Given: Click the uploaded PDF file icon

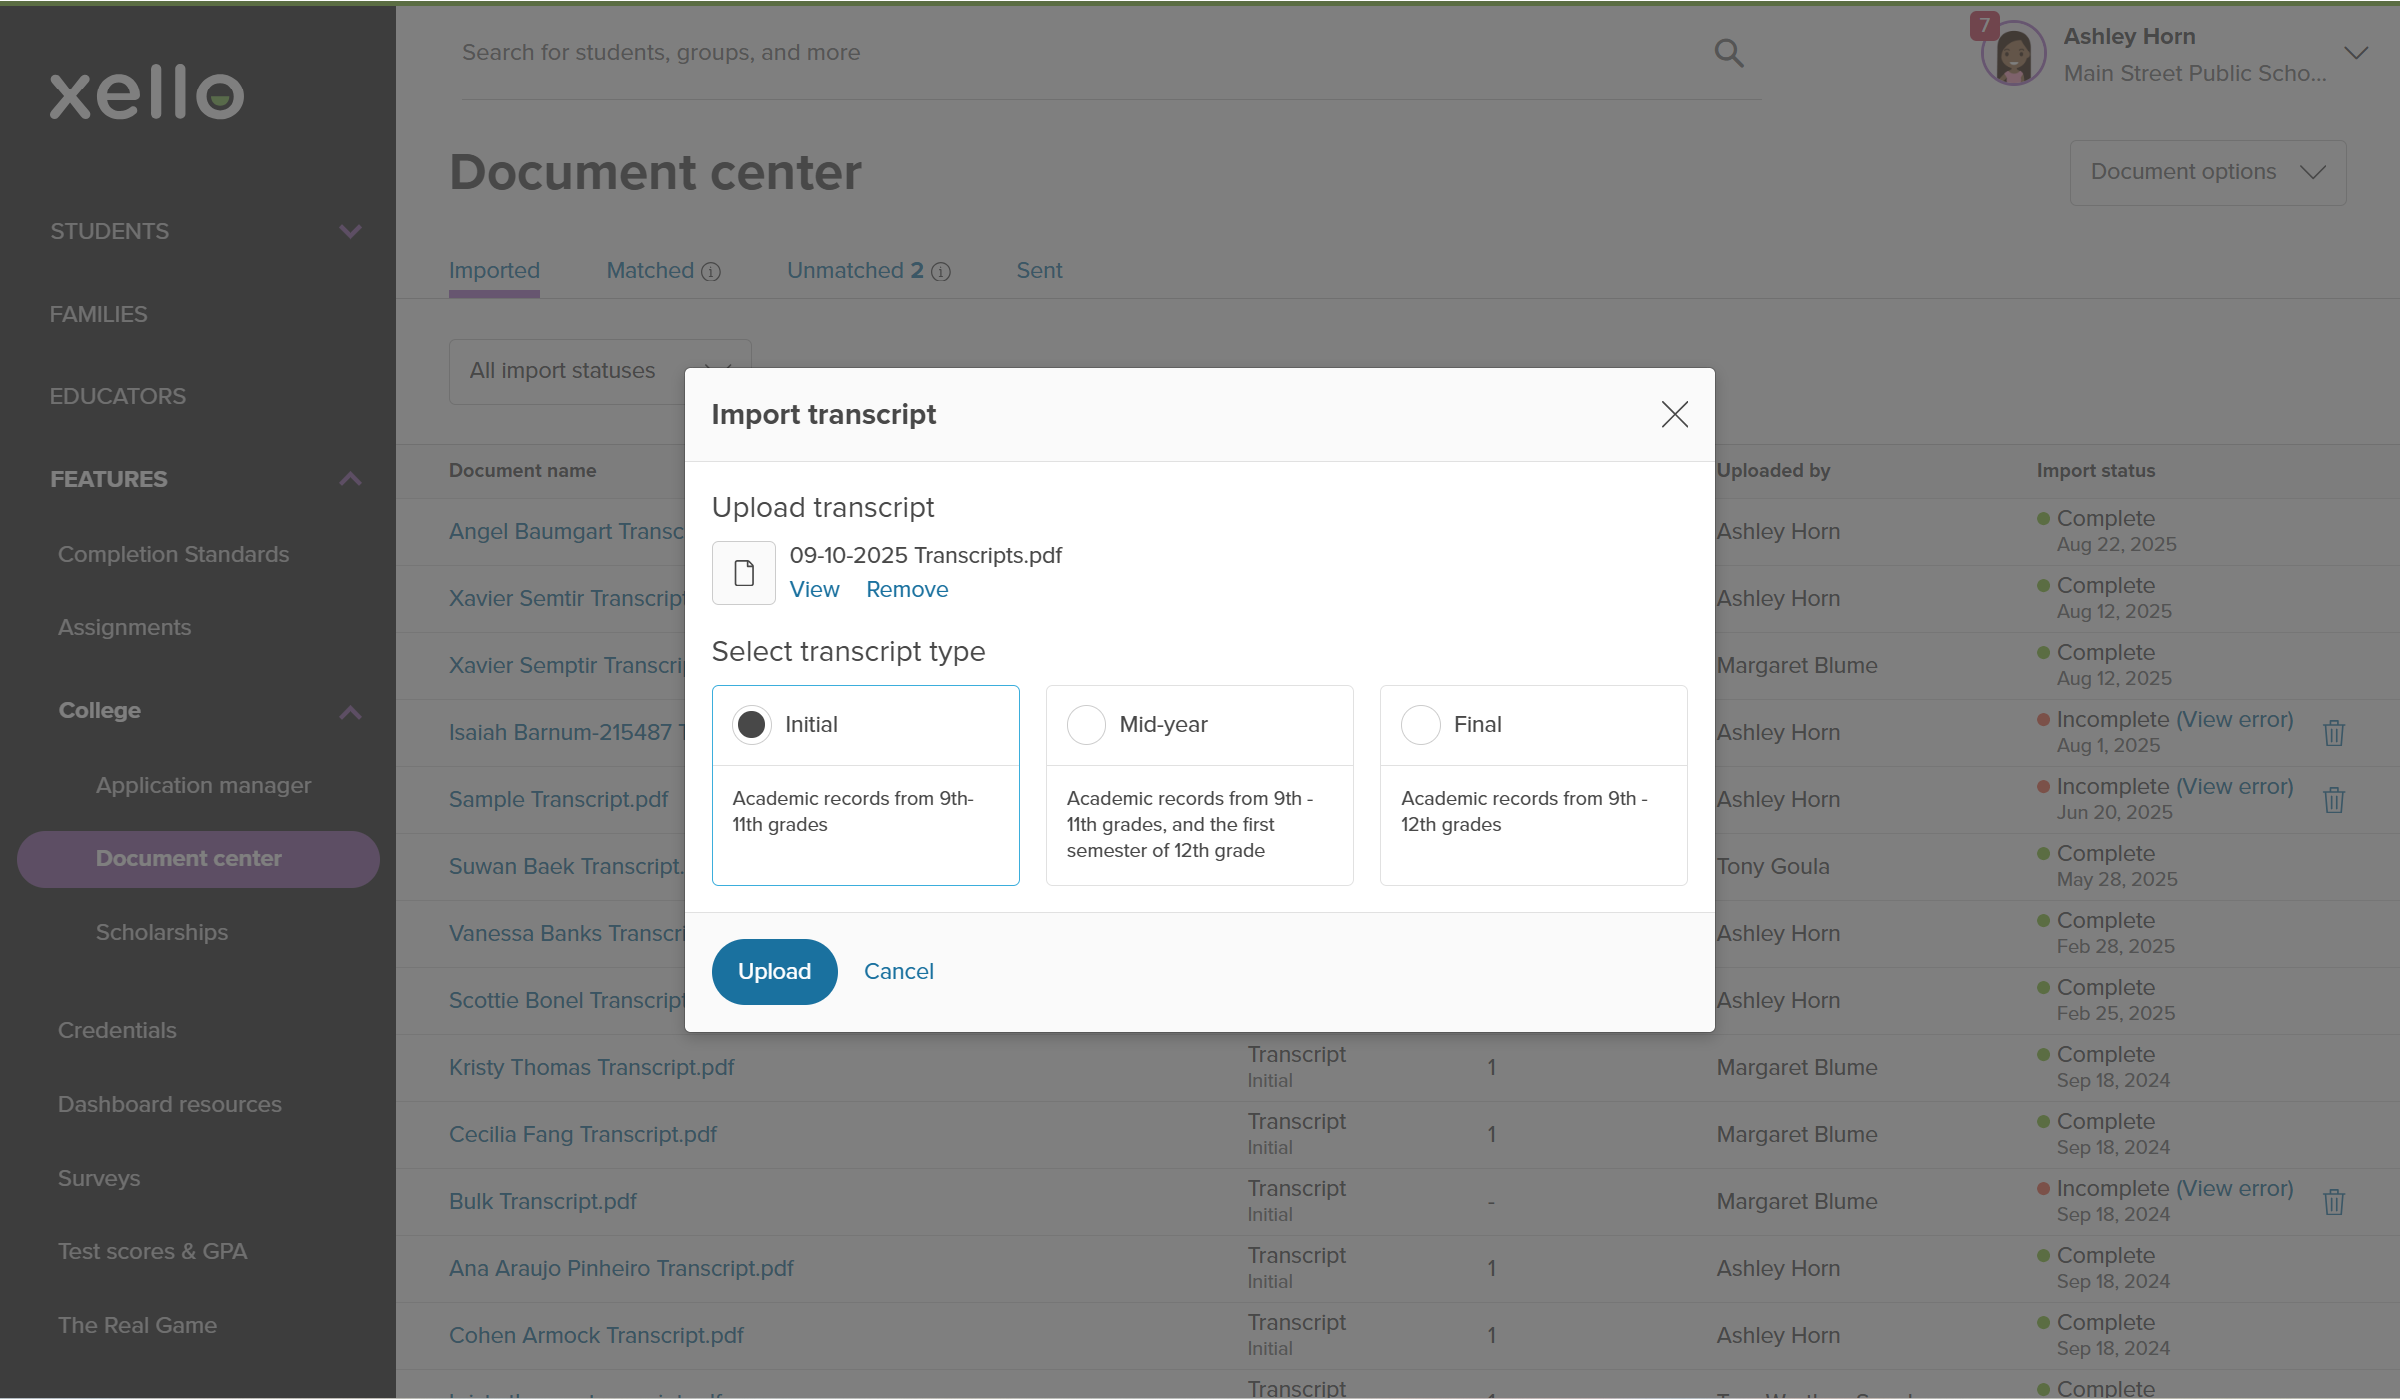Looking at the screenshot, I should 744,573.
